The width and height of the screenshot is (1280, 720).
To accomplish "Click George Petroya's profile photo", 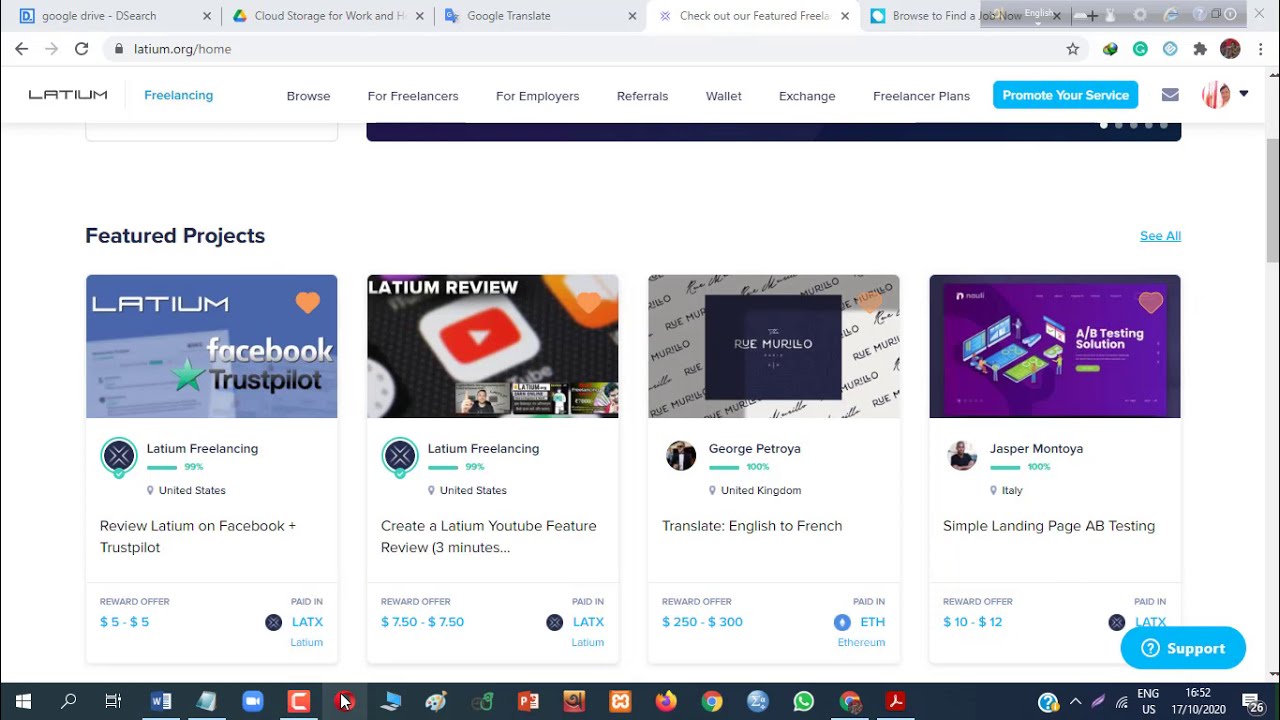I will (x=681, y=456).
